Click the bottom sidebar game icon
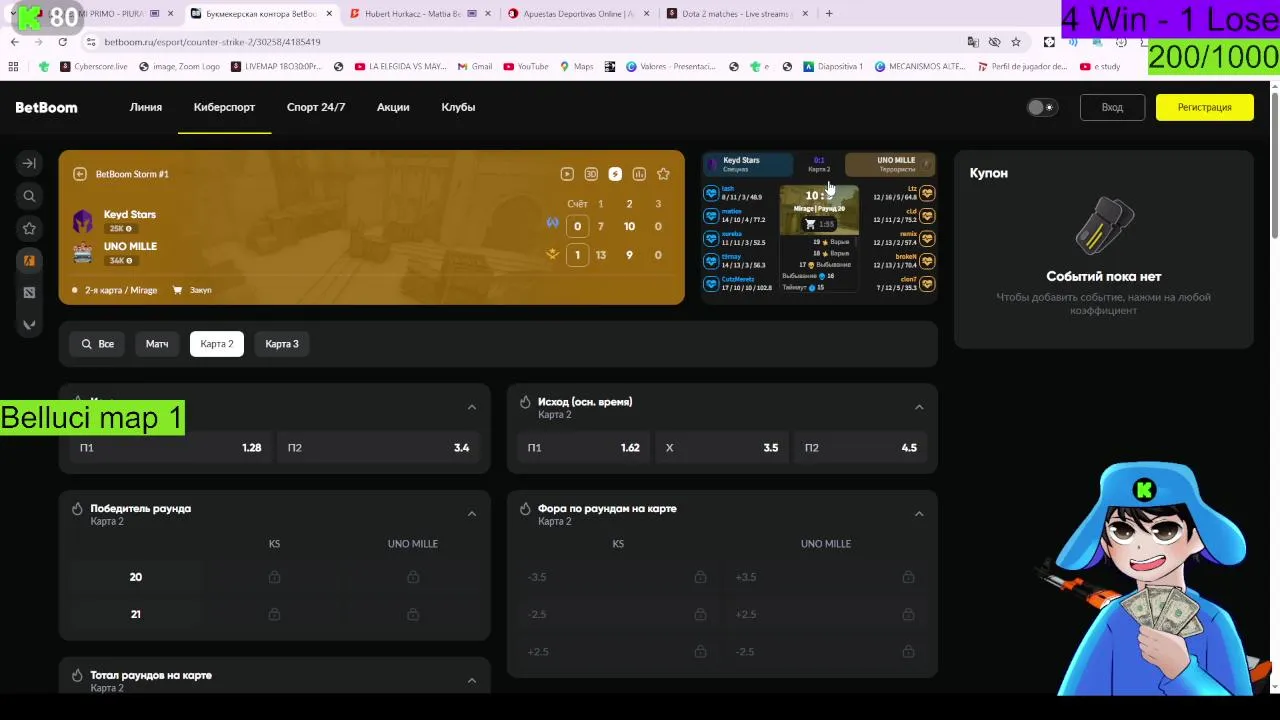This screenshot has width=1280, height=720. 29,324
